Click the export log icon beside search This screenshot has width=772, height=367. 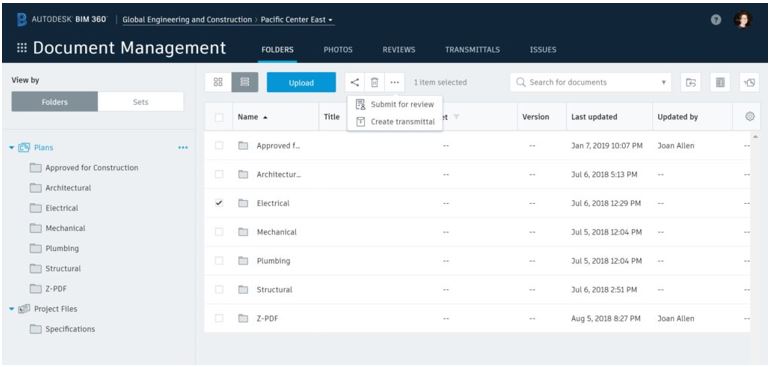(x=720, y=82)
